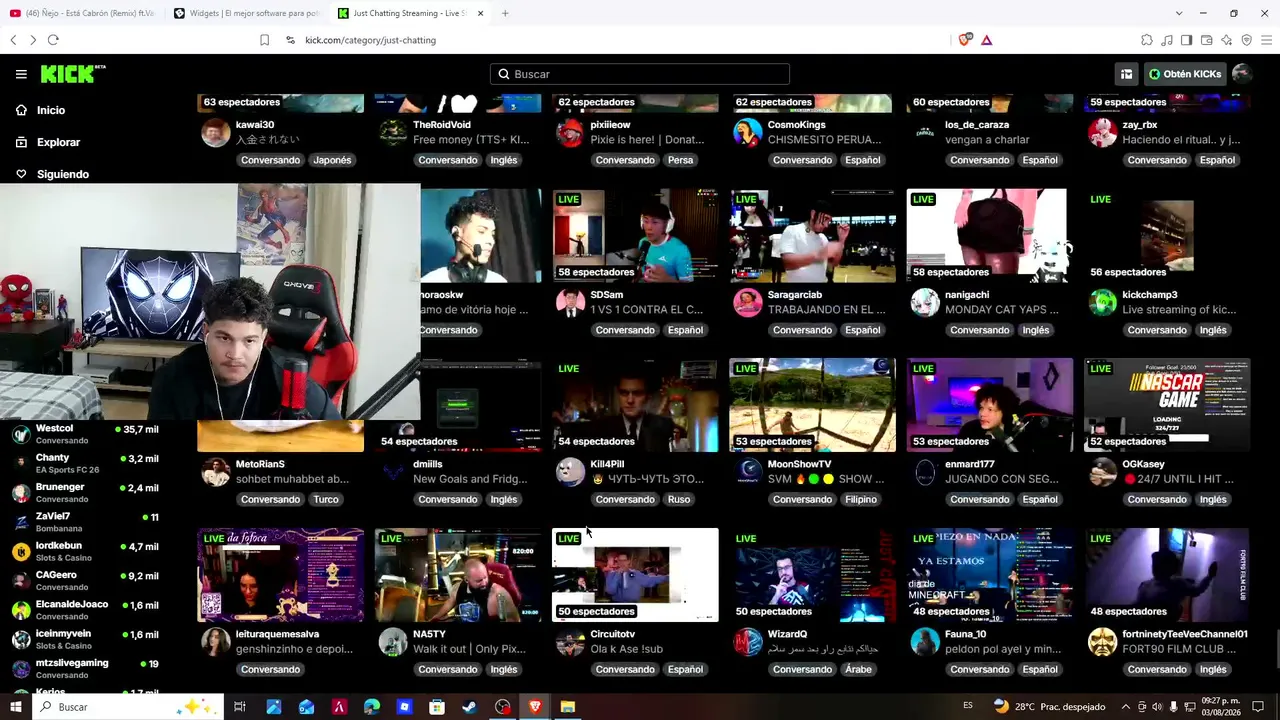
Task: Open the Windows notification center icon
Action: [x=1259, y=707]
